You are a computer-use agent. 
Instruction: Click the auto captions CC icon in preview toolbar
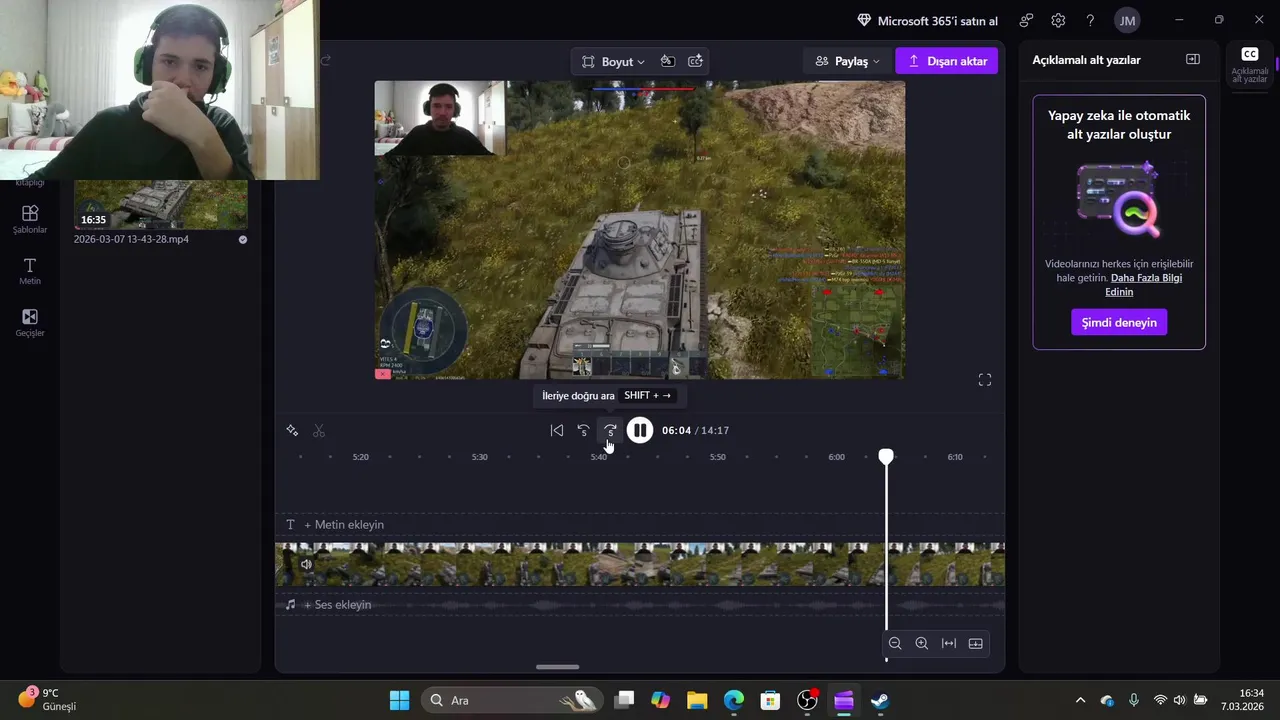[x=695, y=61]
